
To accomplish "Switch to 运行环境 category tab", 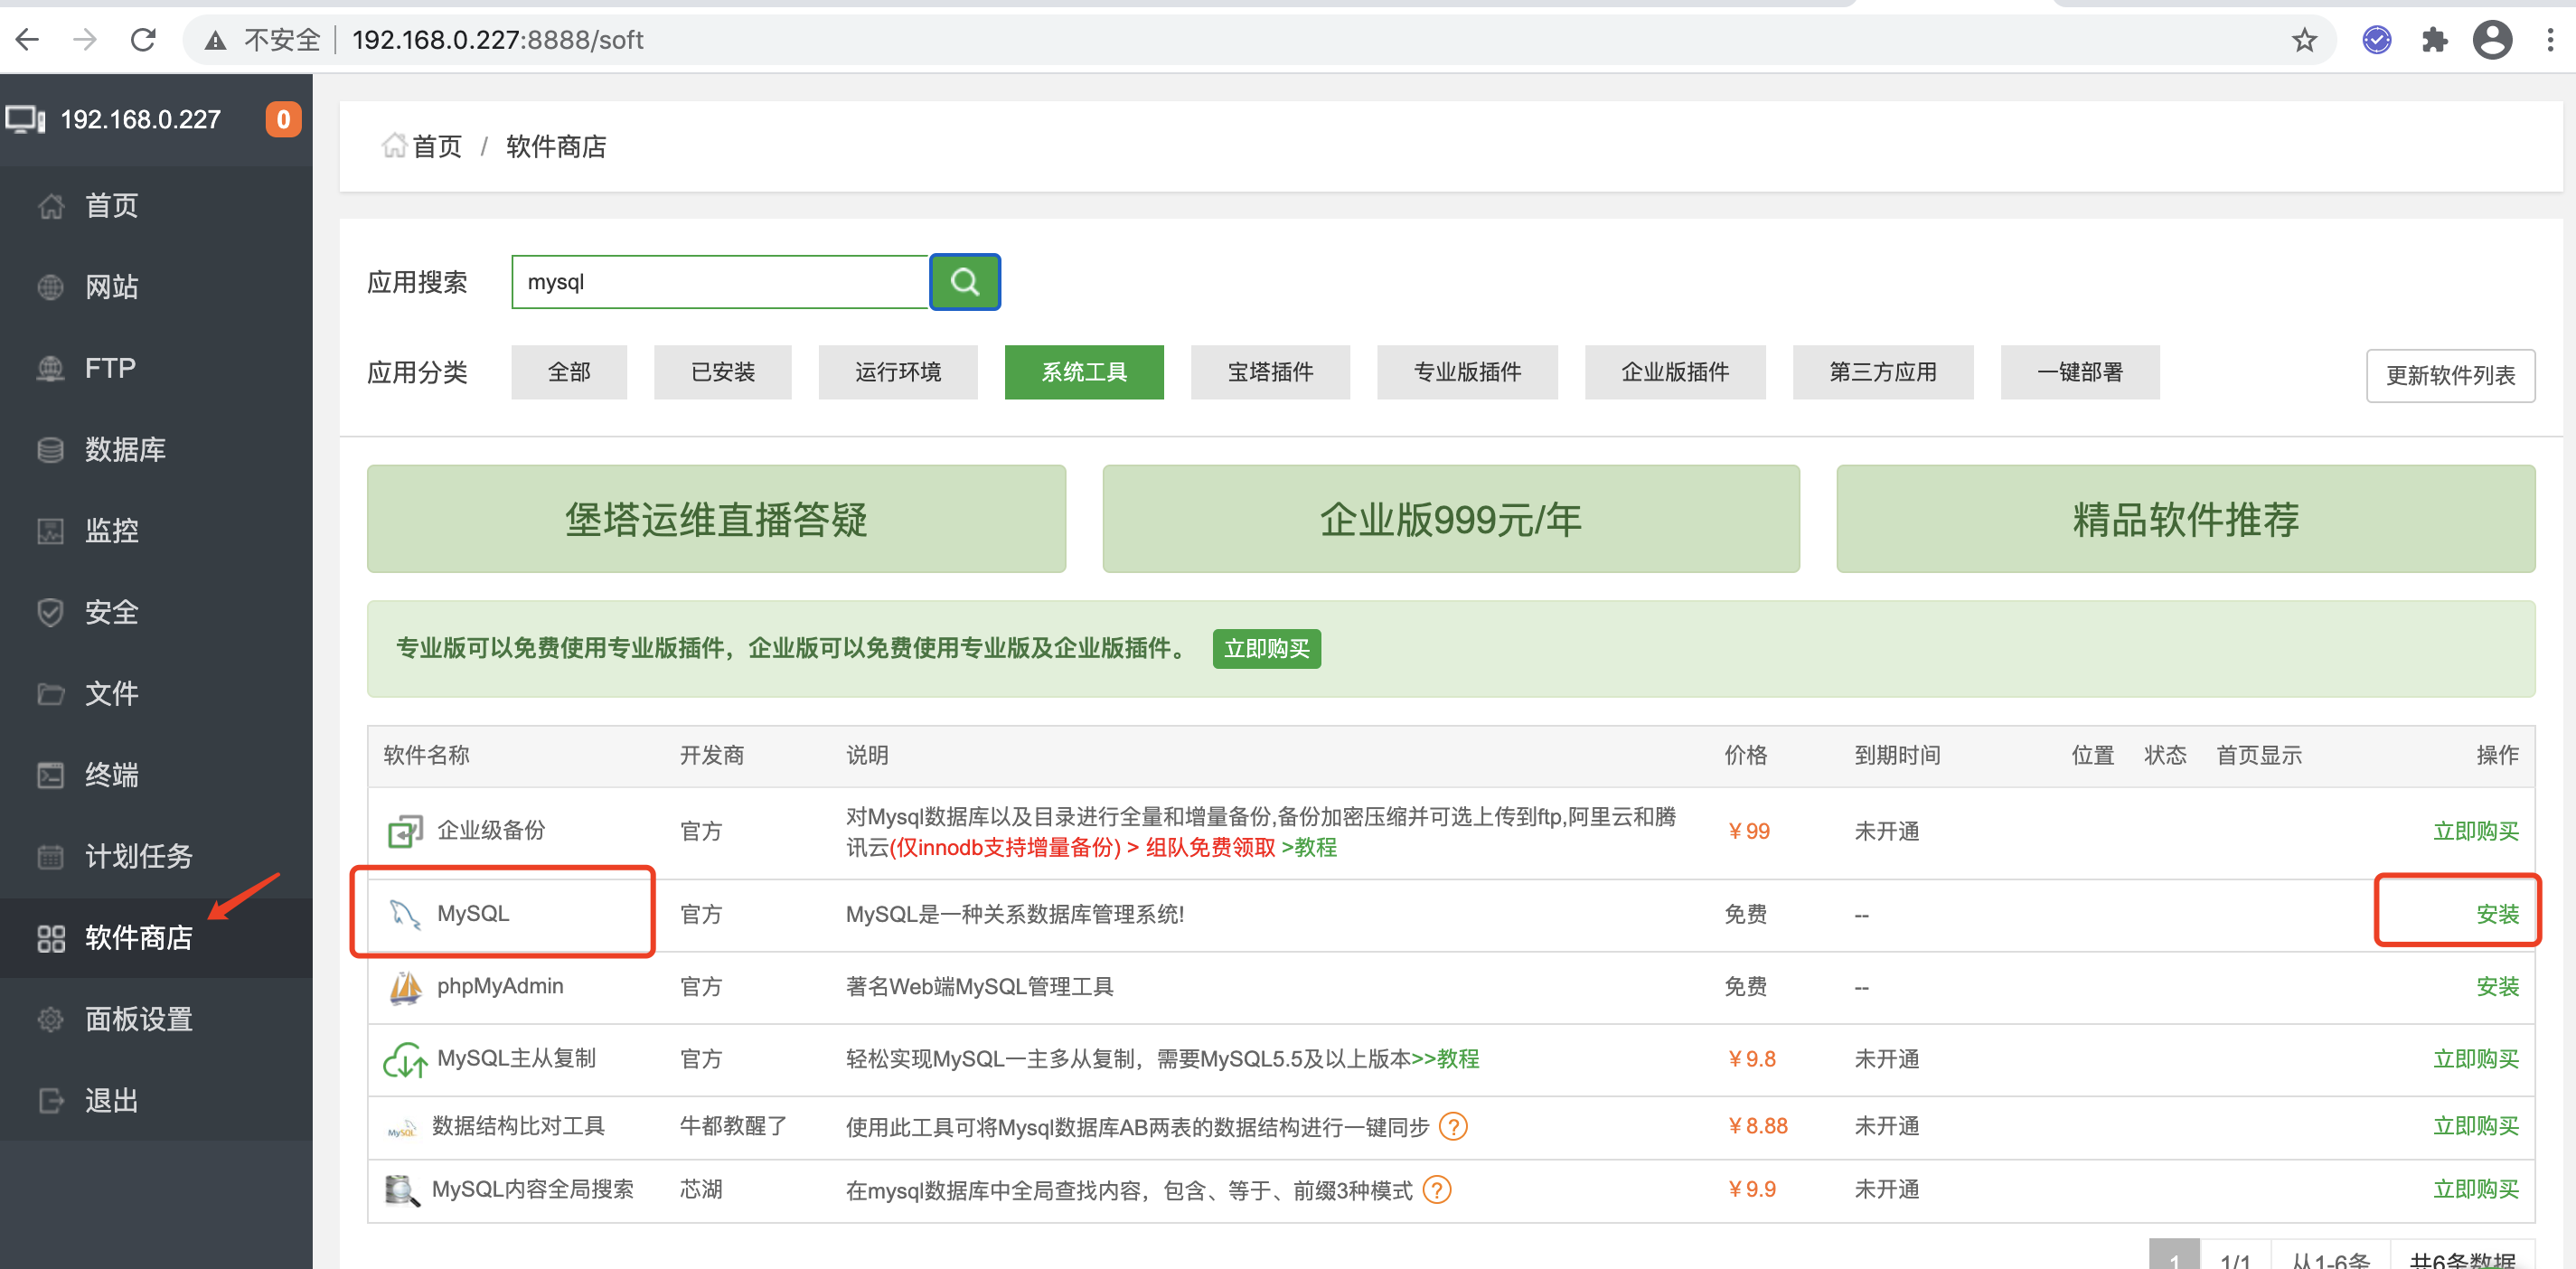I will [897, 372].
